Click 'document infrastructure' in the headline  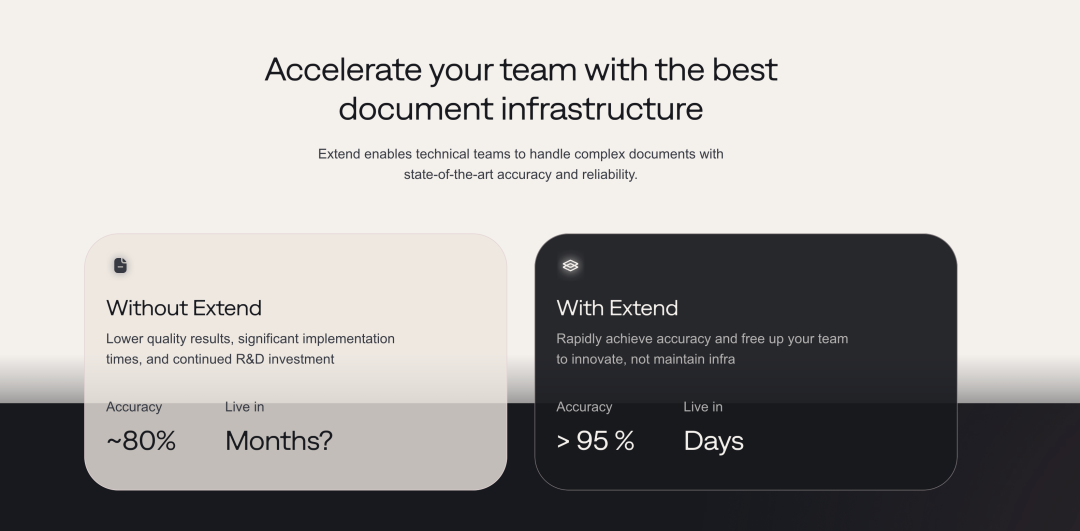pyautogui.click(x=521, y=109)
